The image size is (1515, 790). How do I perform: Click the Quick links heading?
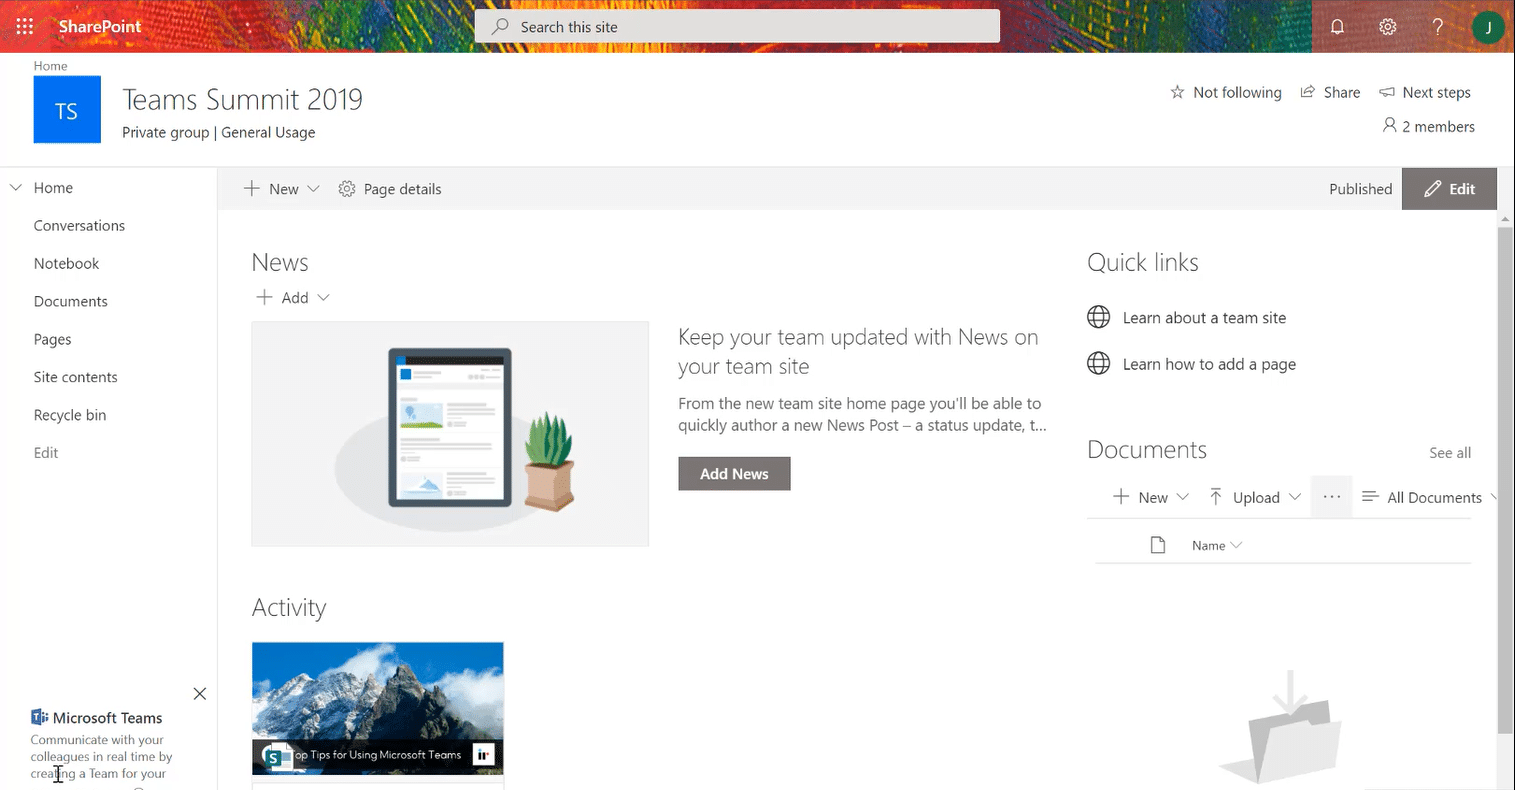pos(1143,262)
